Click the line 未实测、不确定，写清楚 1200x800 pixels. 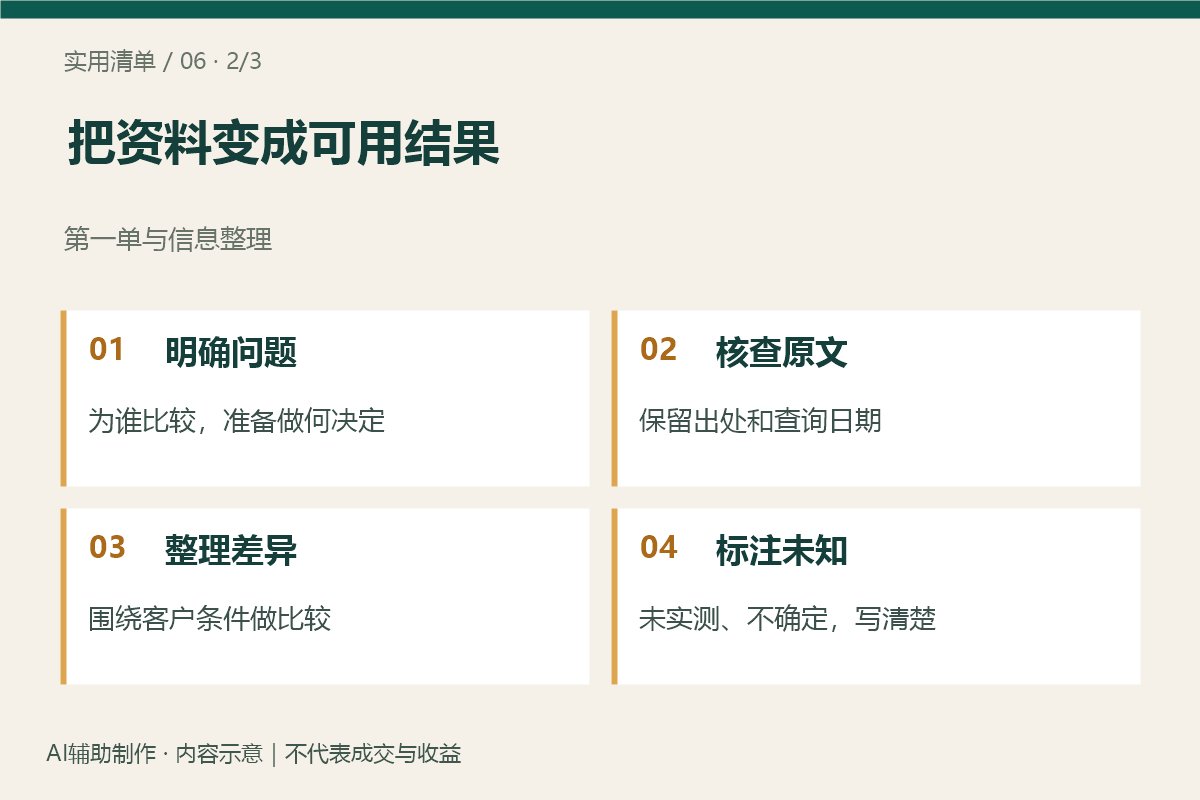[788, 618]
